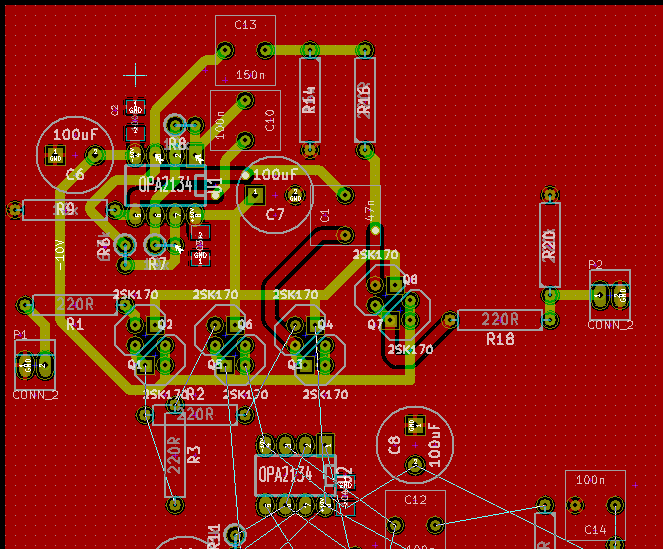Select the R2 reference label
The height and width of the screenshot is (549, 663).
pyautogui.click(x=195, y=394)
